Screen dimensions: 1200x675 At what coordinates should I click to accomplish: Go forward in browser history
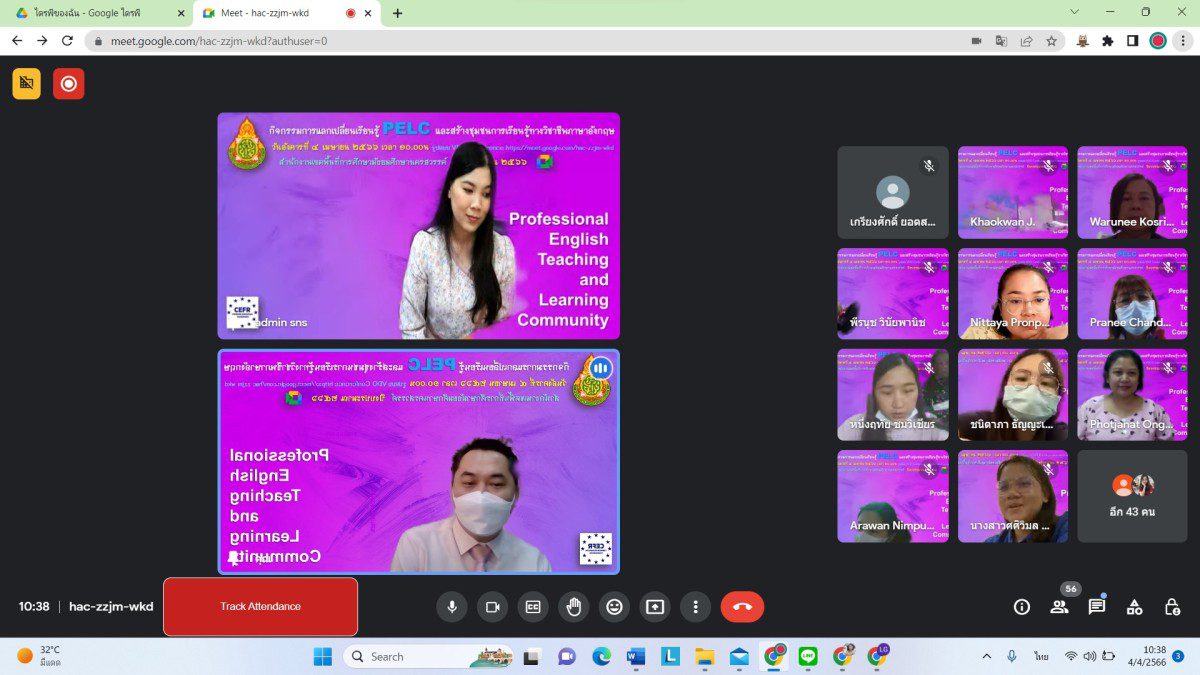[42, 41]
